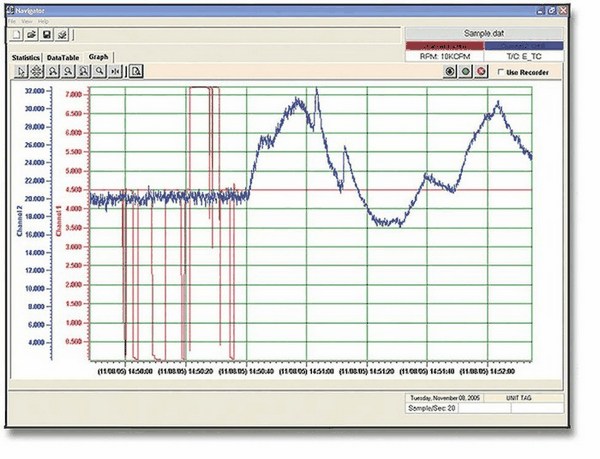Image resolution: width=600 pixels, height=459 pixels.
Task: Select the arrow pointer graph tool
Action: tap(19, 71)
